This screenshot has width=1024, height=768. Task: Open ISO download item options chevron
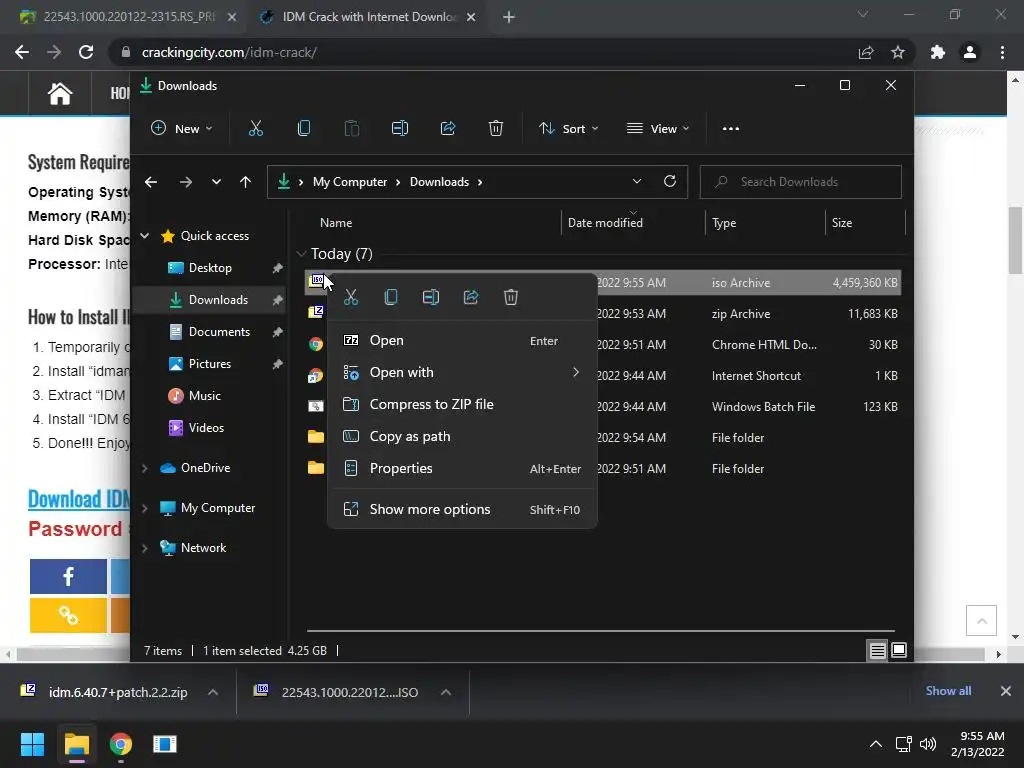446,692
